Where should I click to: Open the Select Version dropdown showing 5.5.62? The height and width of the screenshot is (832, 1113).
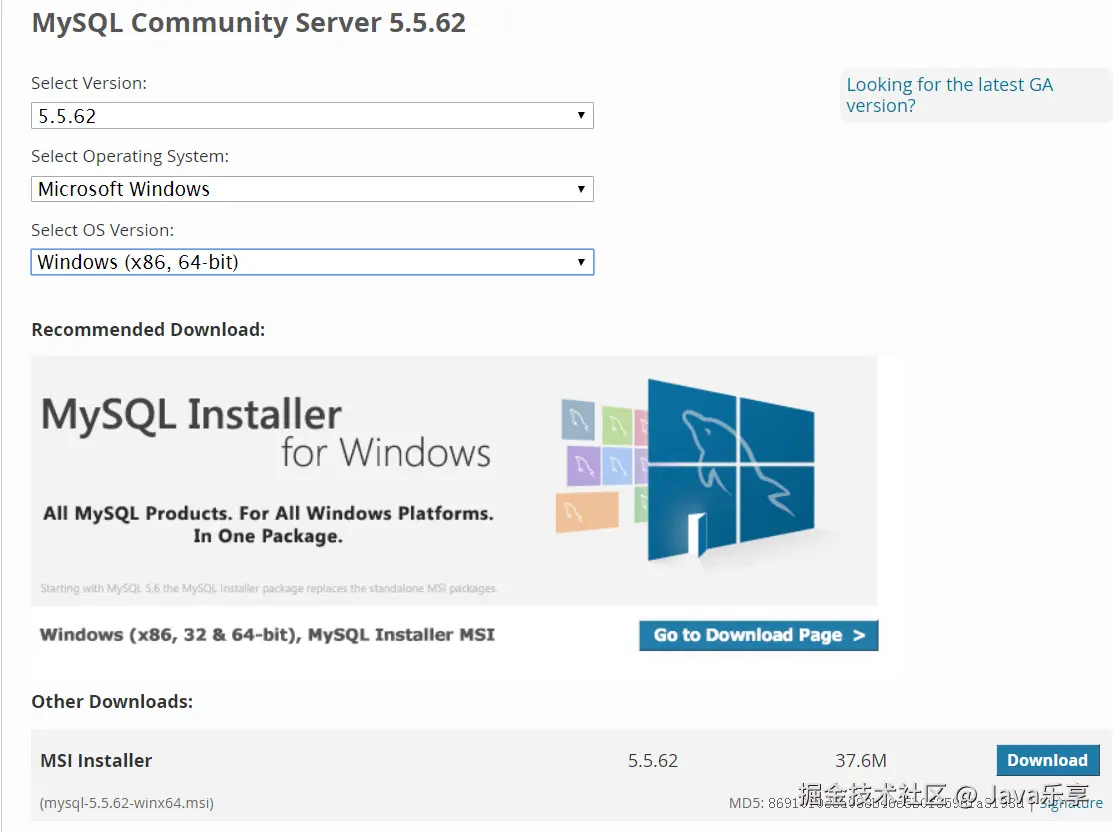[x=312, y=116]
